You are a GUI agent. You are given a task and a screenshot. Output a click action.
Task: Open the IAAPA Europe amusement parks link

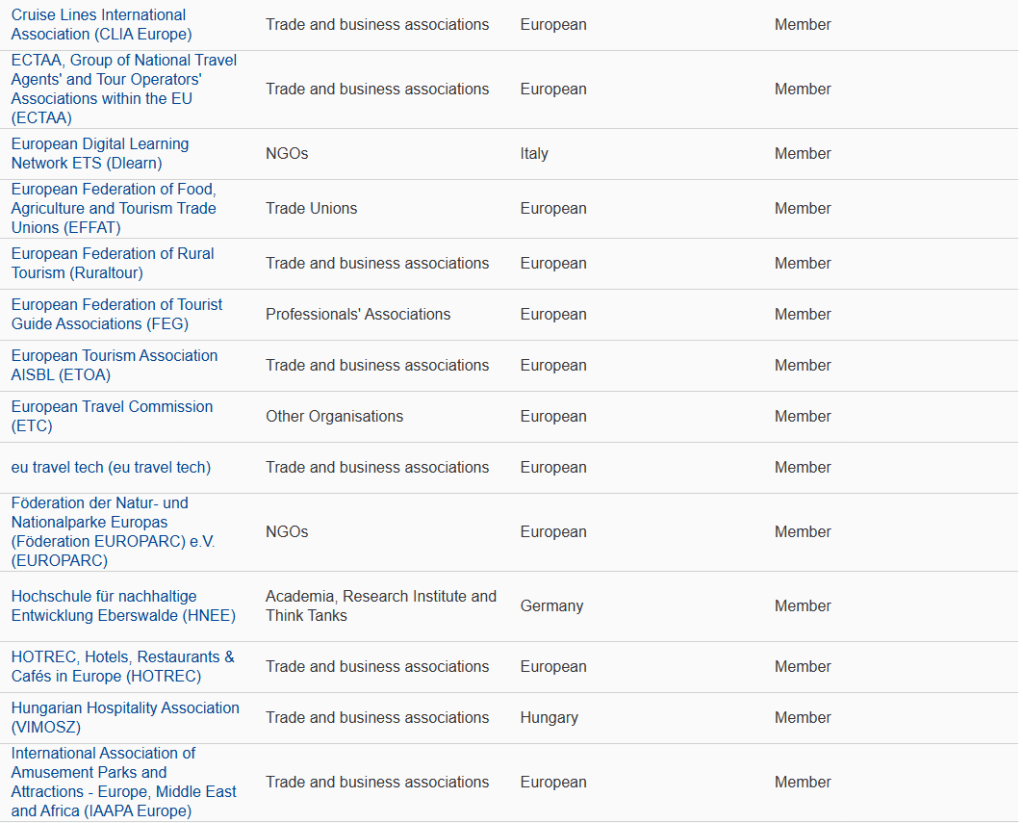123,781
